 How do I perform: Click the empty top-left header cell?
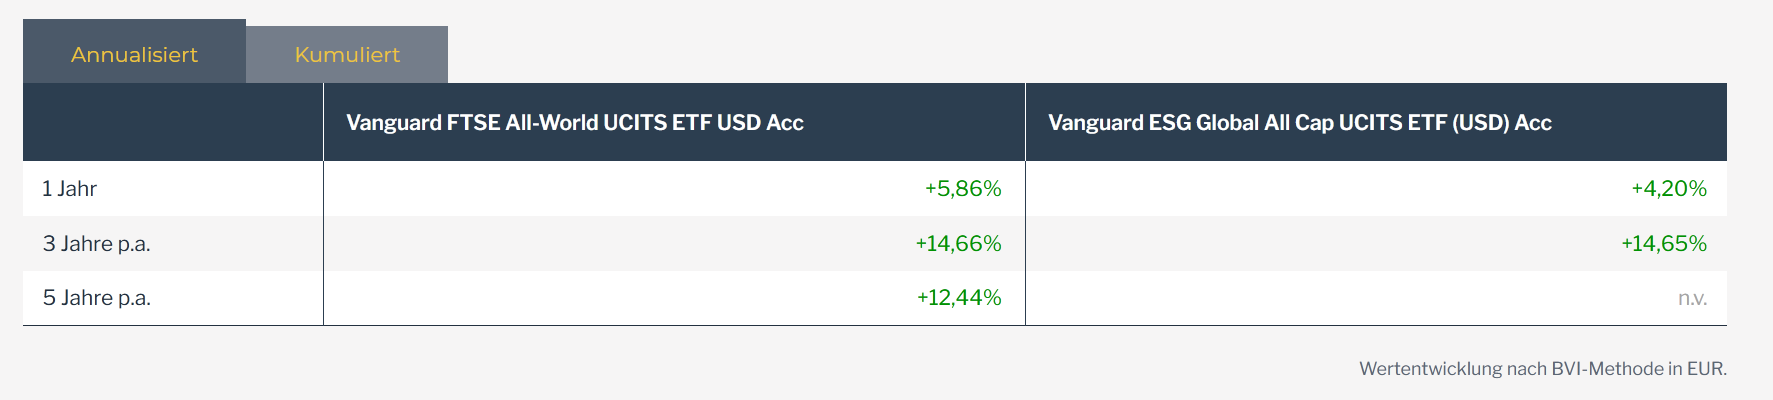click(172, 122)
